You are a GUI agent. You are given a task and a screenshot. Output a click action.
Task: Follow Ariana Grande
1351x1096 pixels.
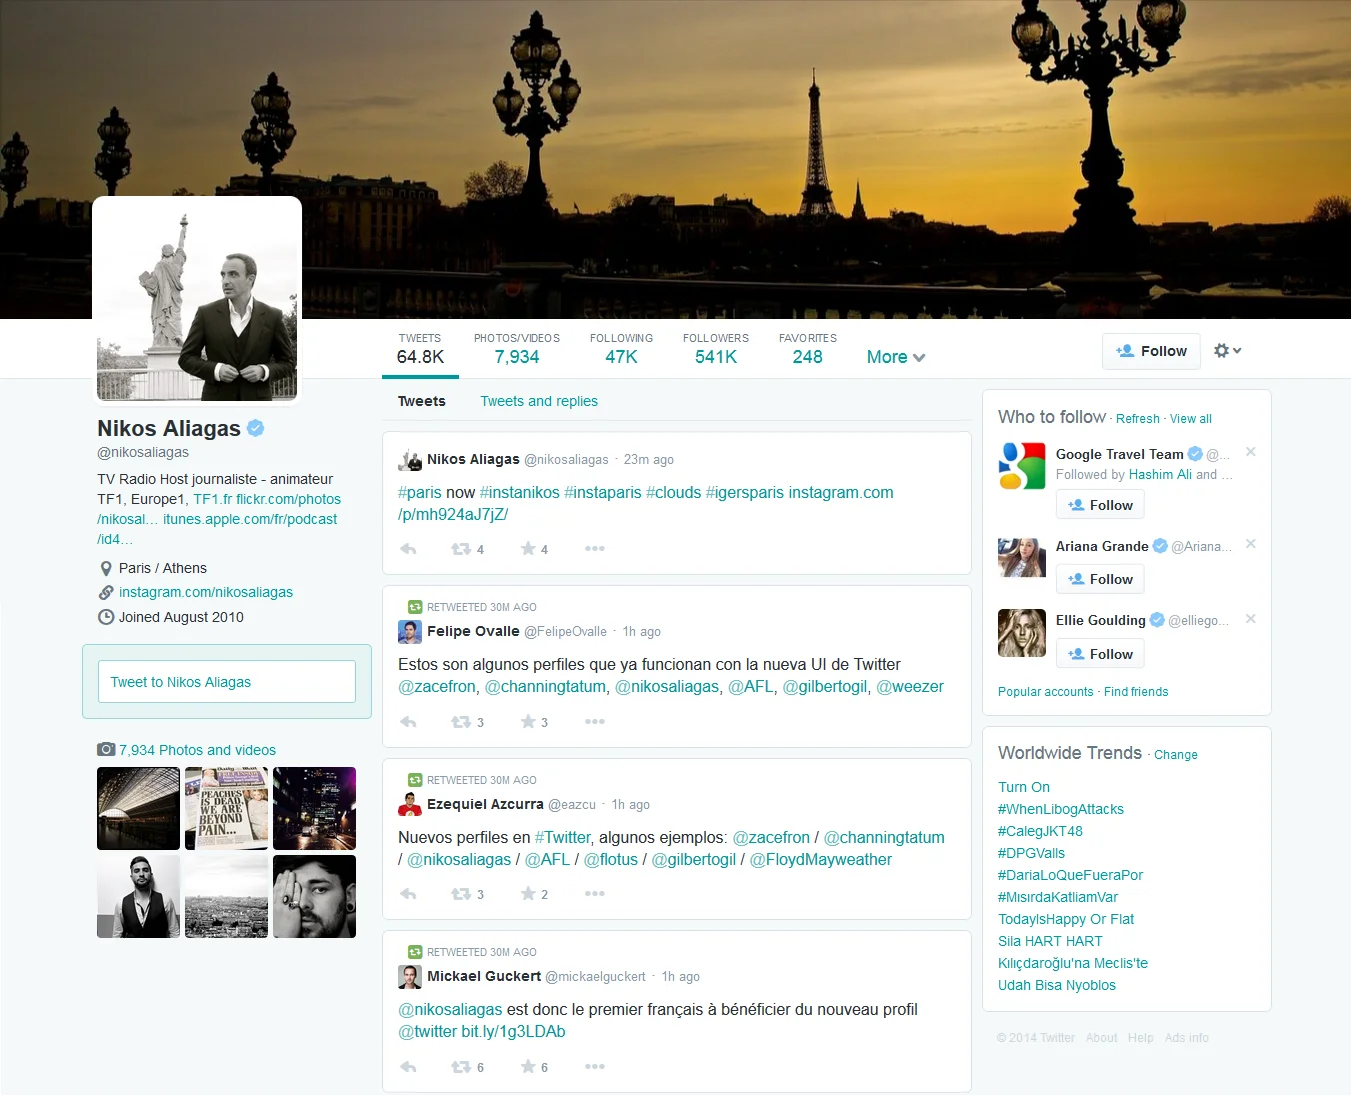click(x=1100, y=579)
